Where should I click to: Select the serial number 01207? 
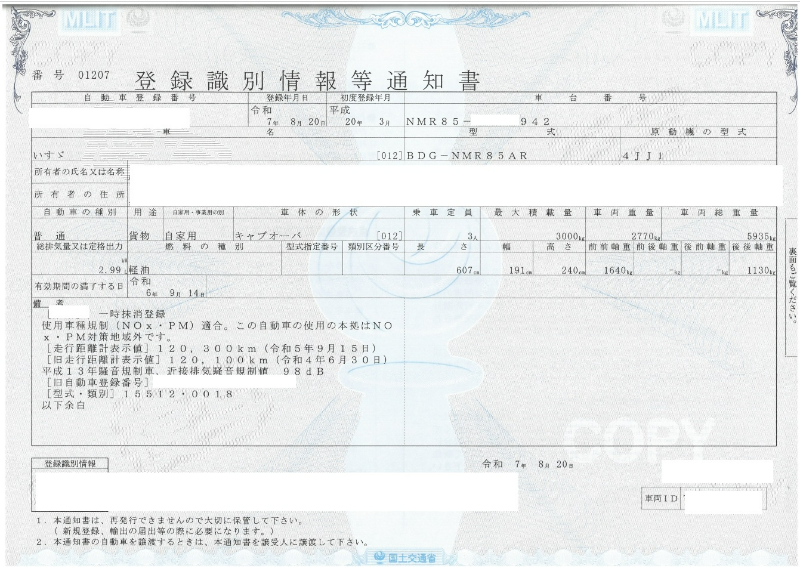(x=93, y=76)
